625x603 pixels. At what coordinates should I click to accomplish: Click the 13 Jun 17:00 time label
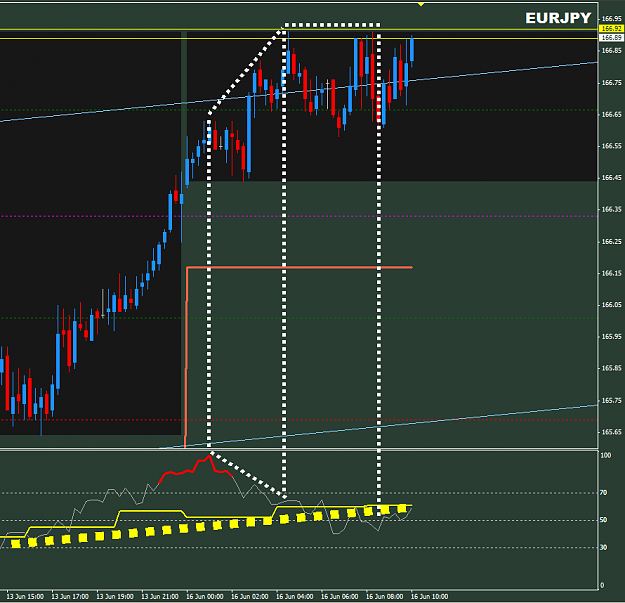click(x=70, y=596)
